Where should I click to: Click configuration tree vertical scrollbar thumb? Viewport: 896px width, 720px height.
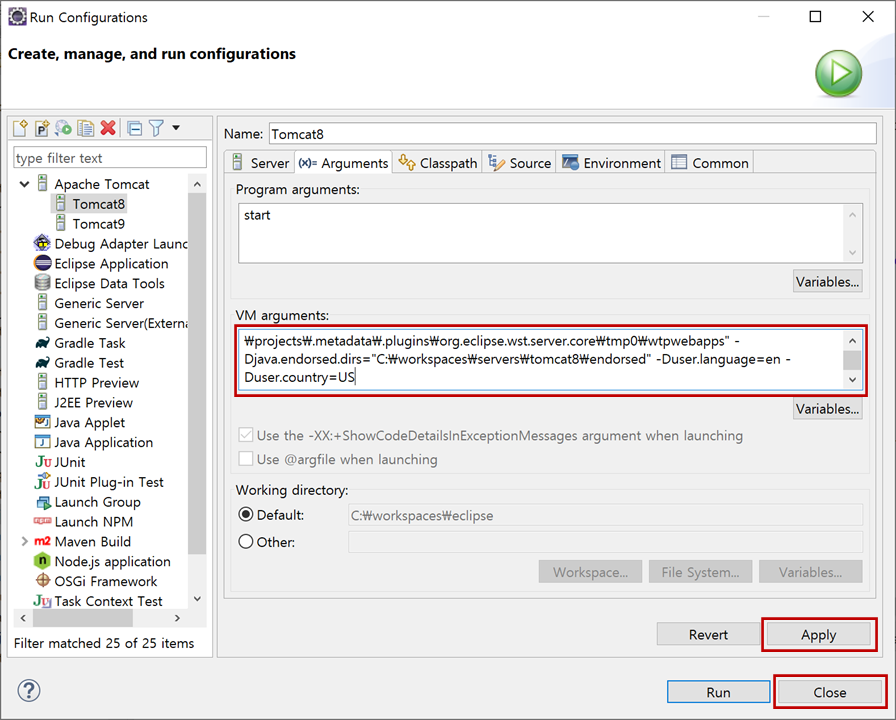tap(197, 373)
